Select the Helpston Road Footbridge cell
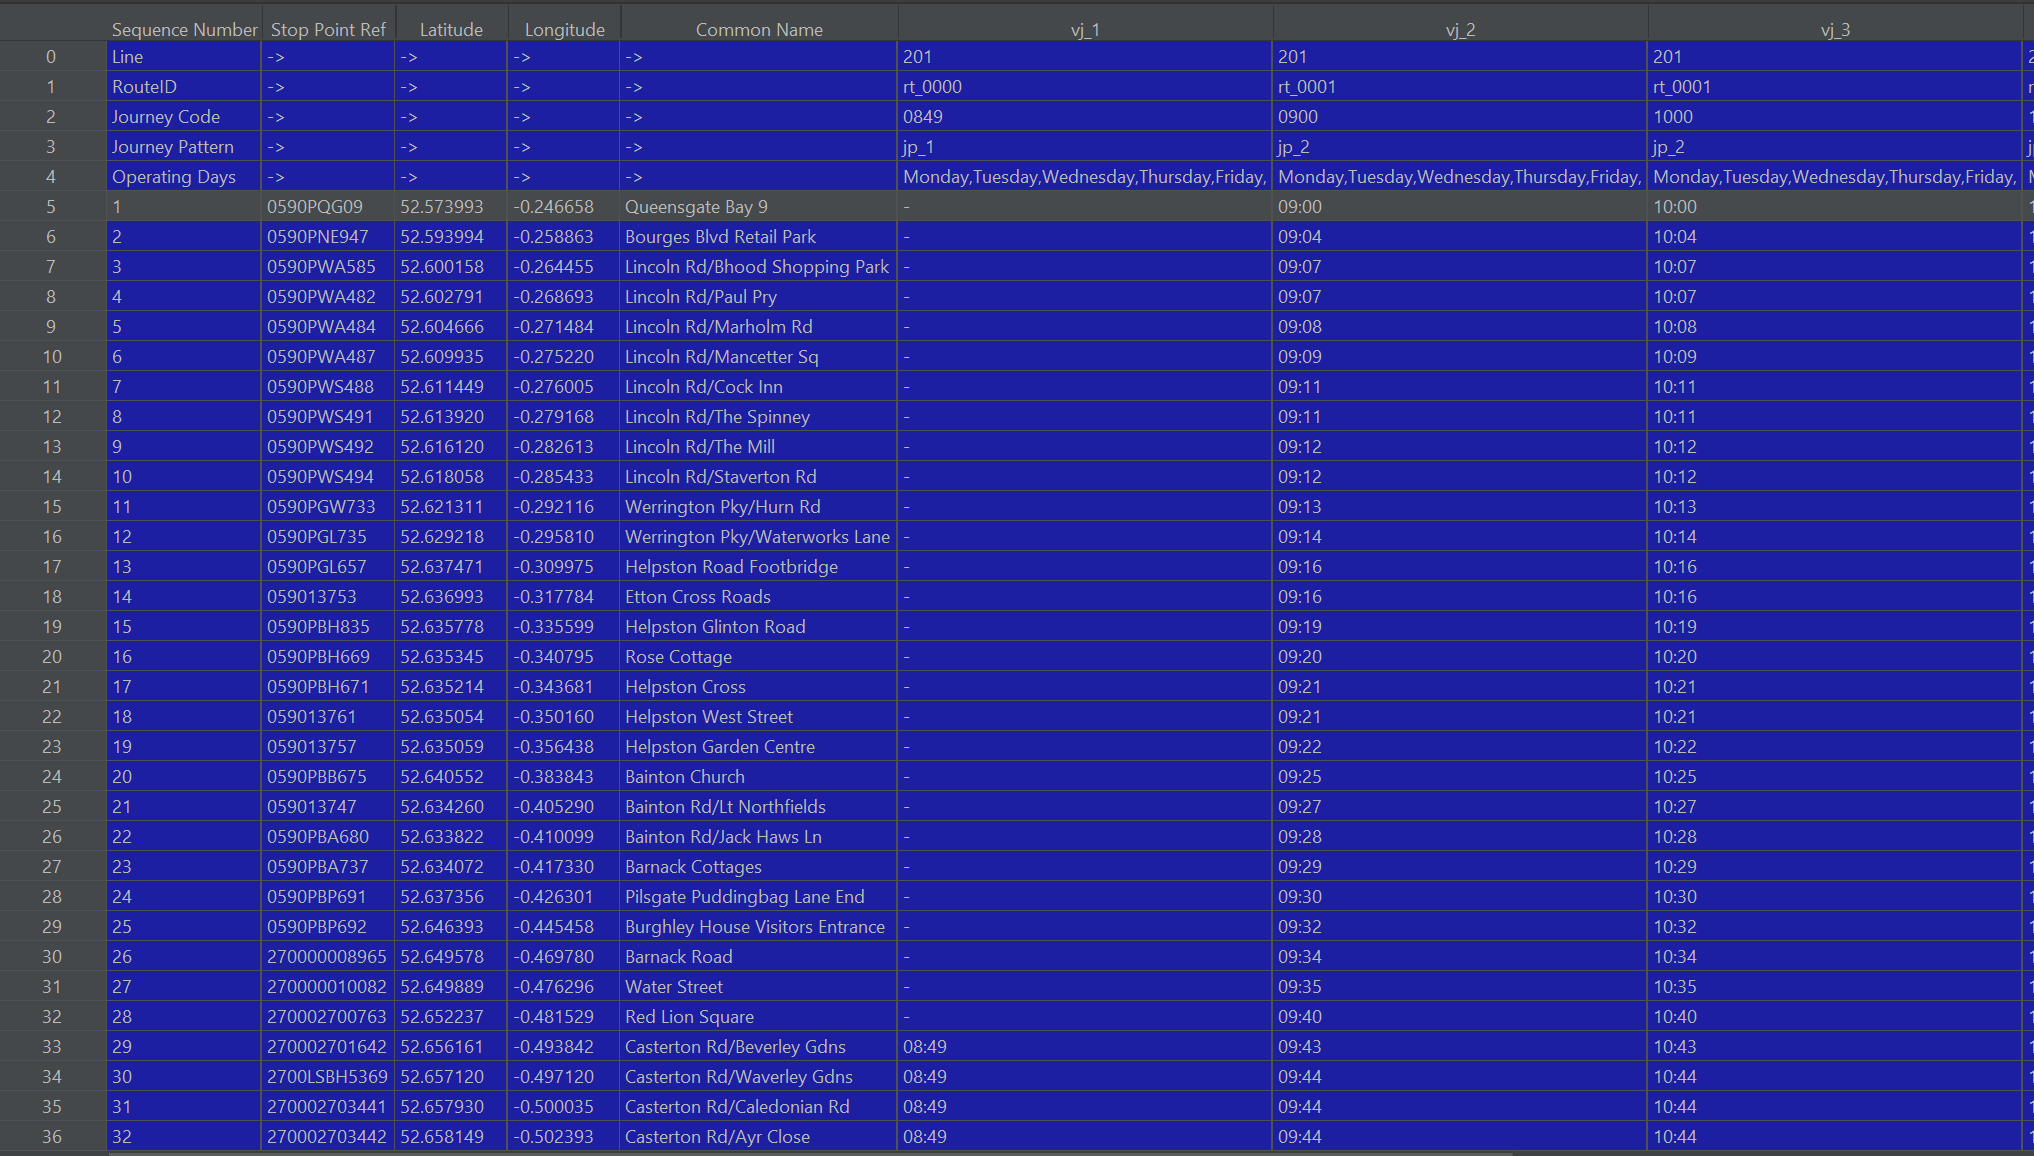This screenshot has height=1156, width=2034. pos(759,567)
